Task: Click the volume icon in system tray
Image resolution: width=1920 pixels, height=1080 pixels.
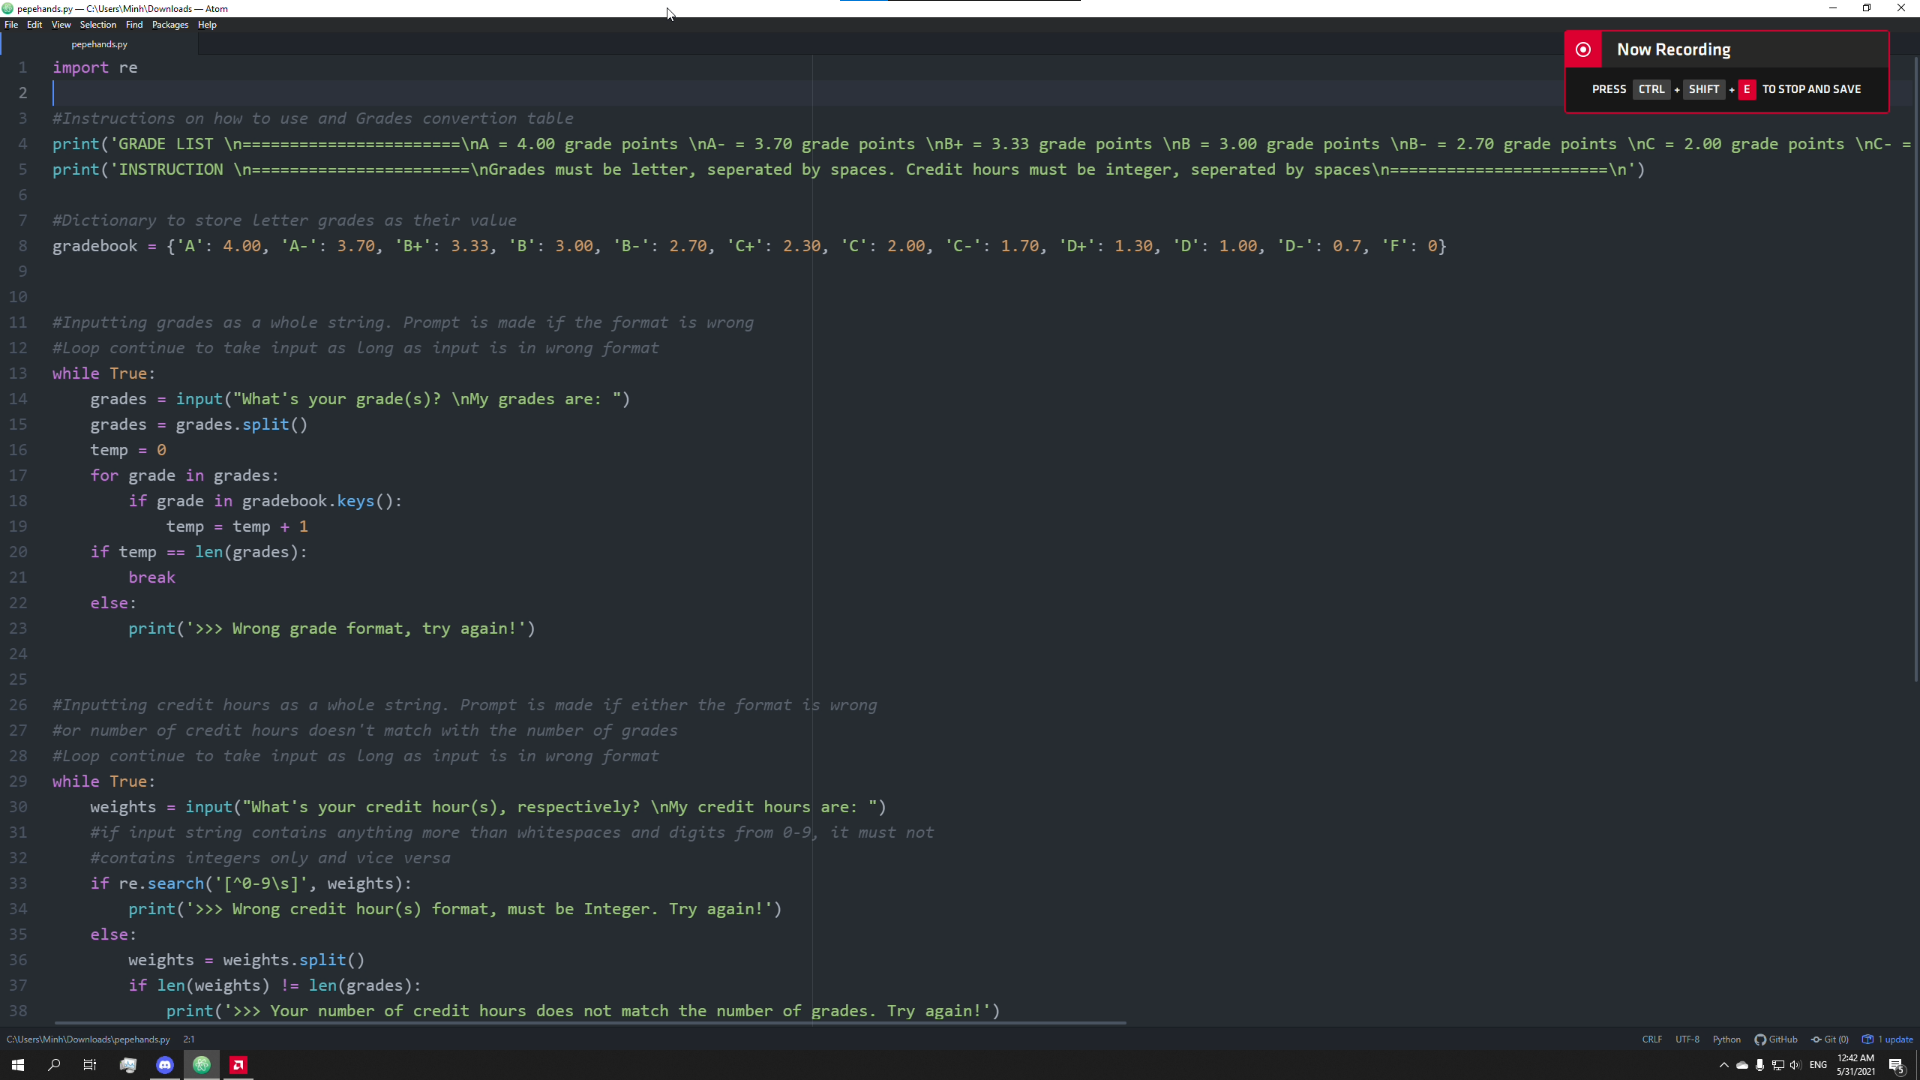Action: (x=1795, y=1065)
